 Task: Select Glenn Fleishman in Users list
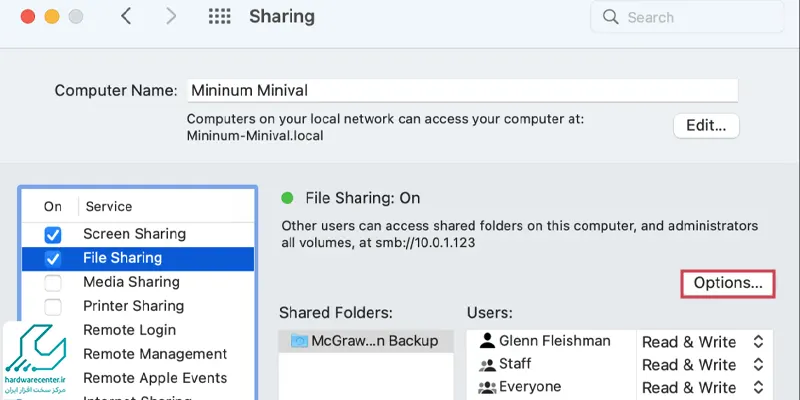pos(551,341)
